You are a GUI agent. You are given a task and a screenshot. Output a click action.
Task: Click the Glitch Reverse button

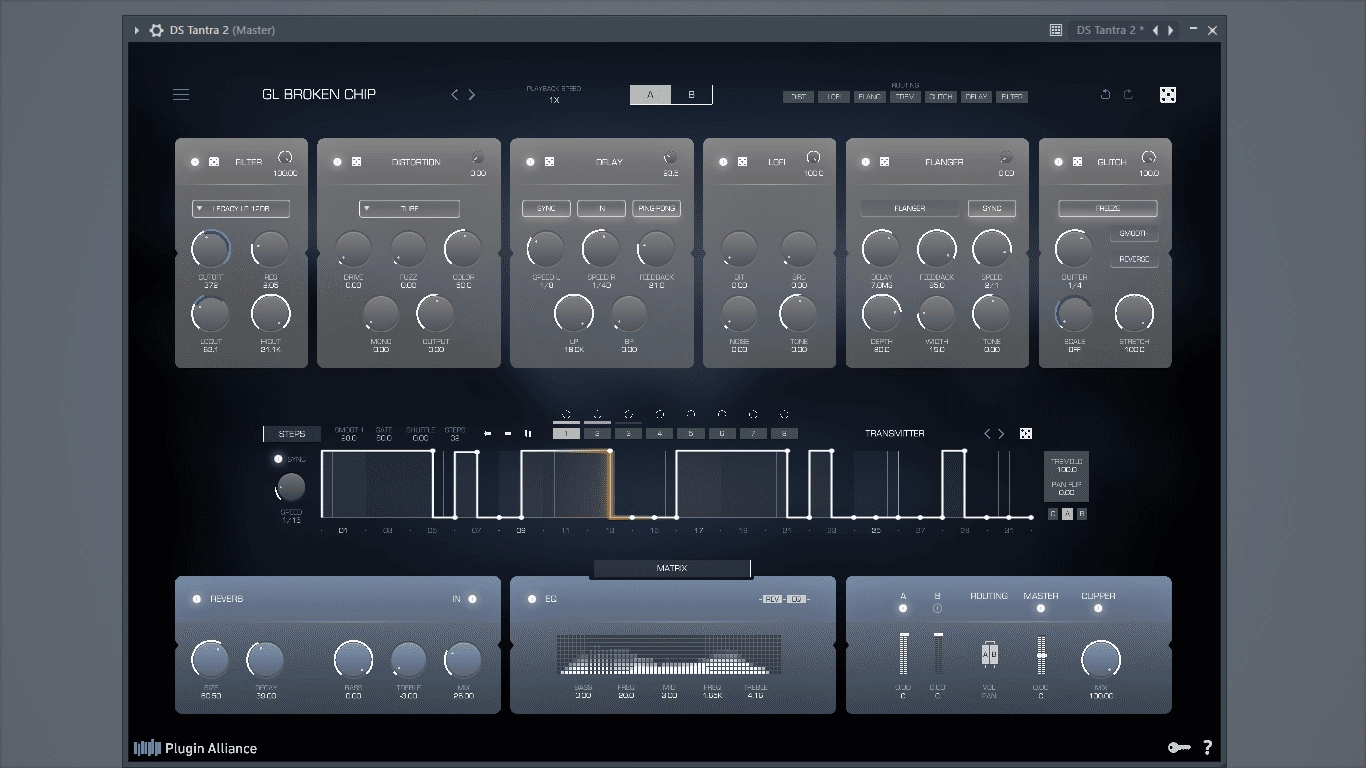1134,260
